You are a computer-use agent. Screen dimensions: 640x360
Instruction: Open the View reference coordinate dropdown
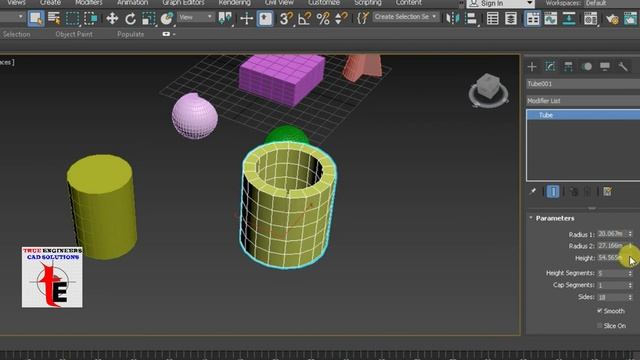pos(196,17)
